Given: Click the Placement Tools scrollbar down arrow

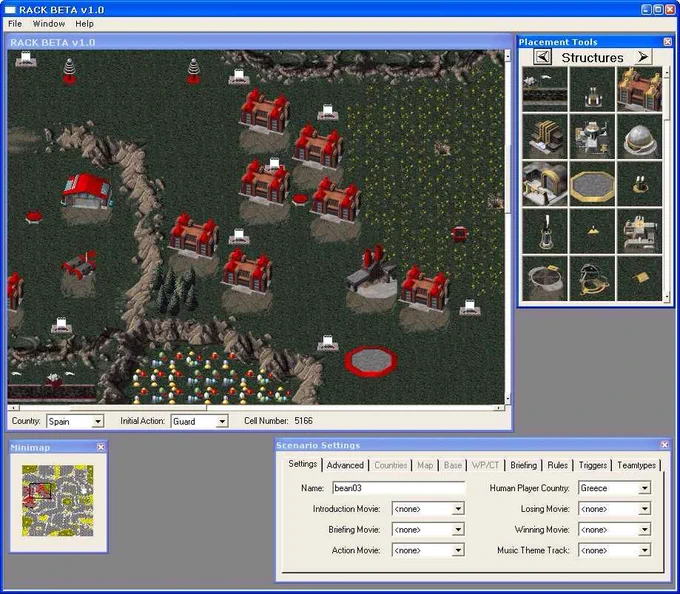Looking at the screenshot, I should pos(667,297).
